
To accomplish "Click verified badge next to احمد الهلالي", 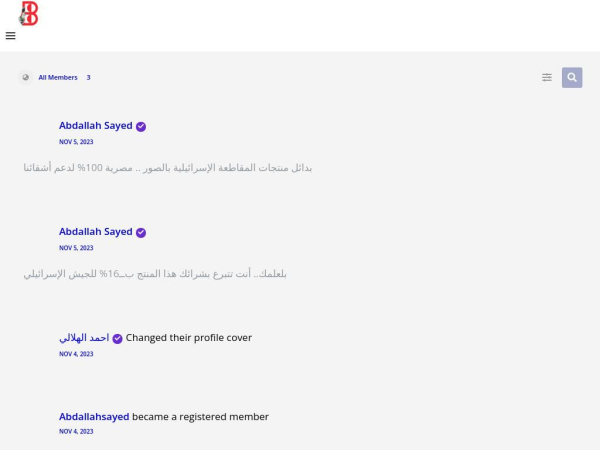I will tap(117, 338).
